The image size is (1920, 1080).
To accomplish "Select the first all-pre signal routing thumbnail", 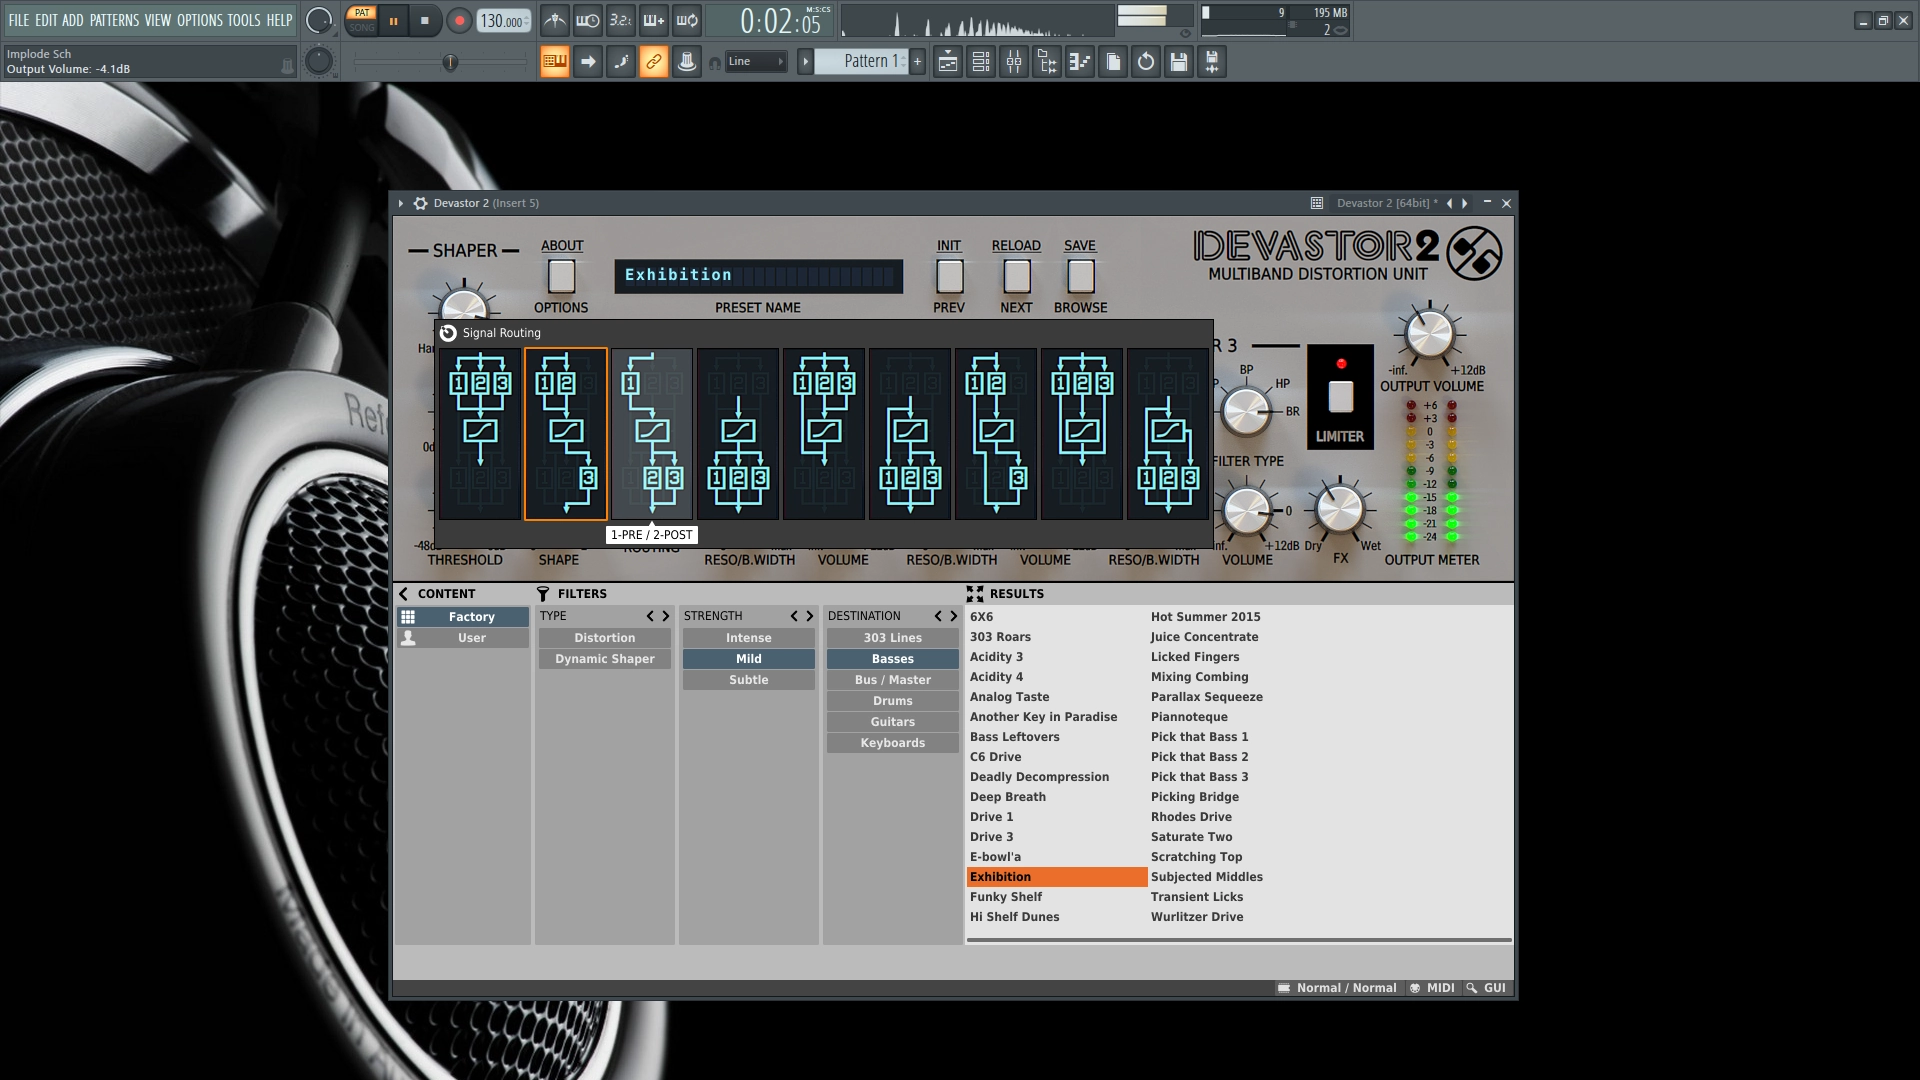I will (x=480, y=434).
